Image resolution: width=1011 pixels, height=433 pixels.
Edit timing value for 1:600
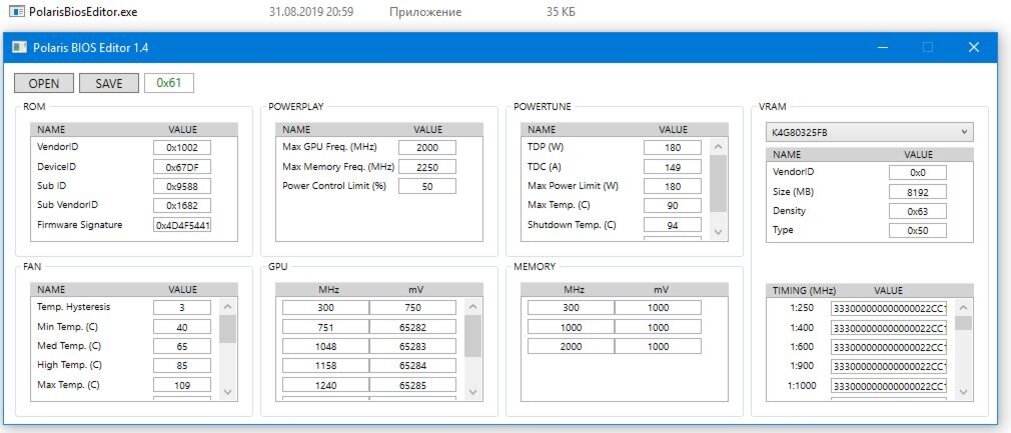(888, 347)
